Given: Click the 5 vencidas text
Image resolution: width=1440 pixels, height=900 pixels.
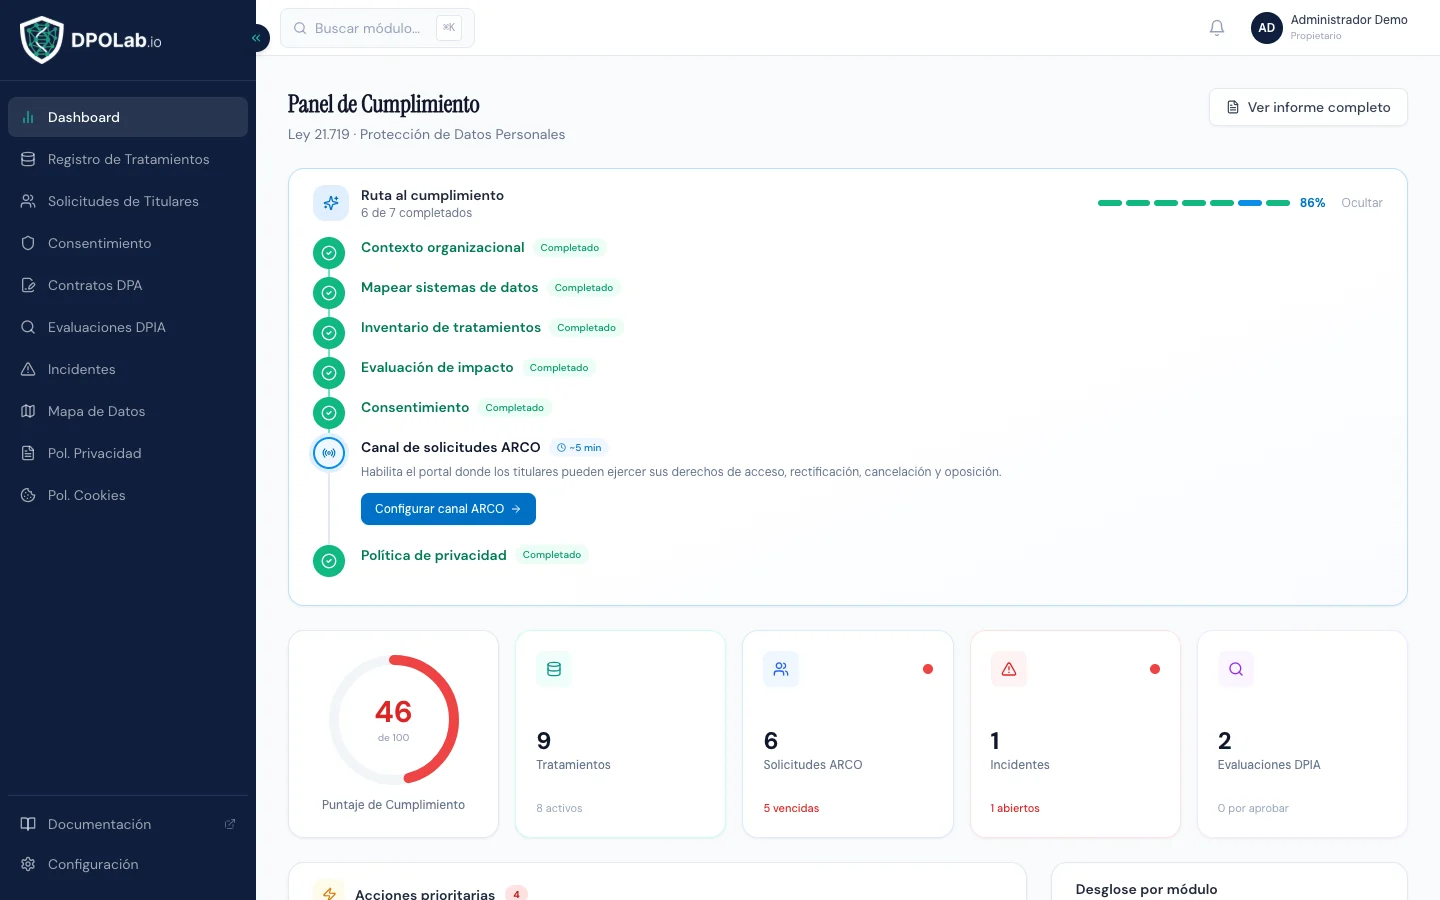Looking at the screenshot, I should (791, 808).
